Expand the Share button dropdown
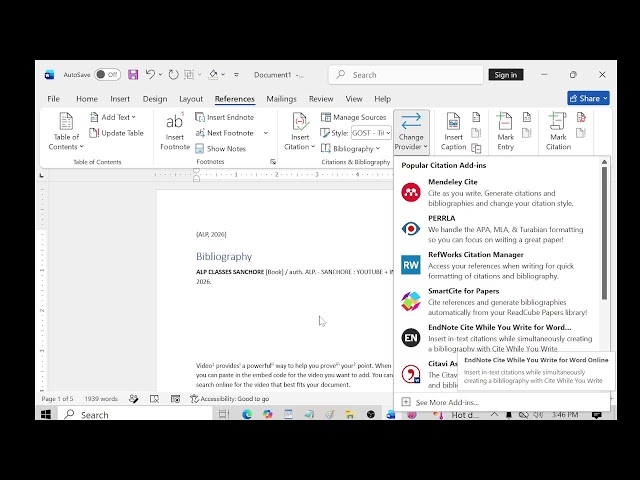 605,98
